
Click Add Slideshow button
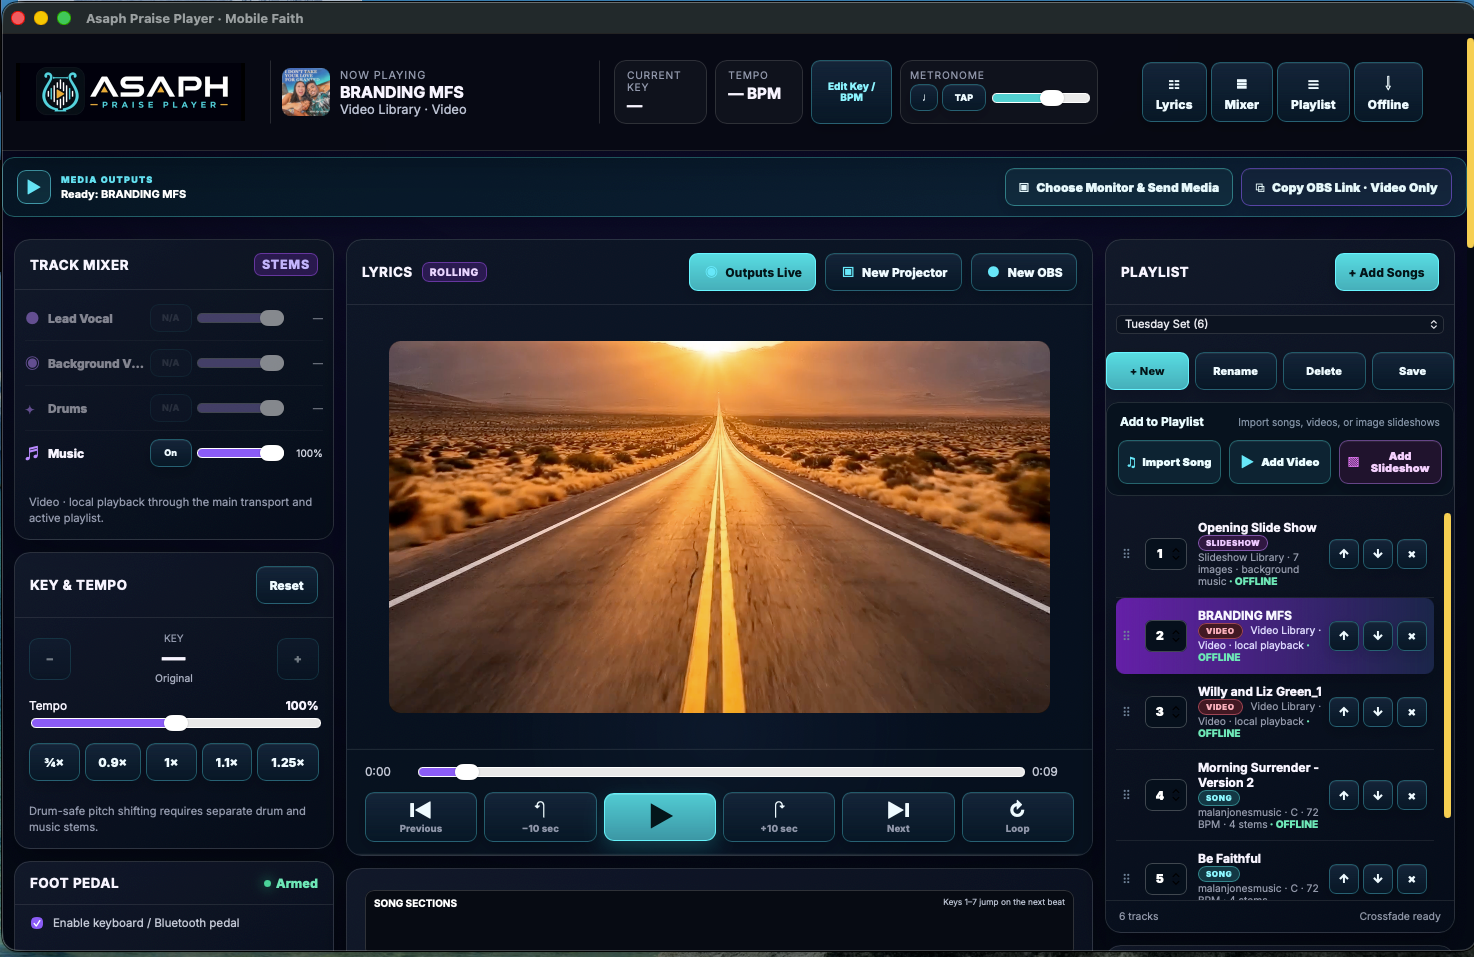[1390, 462]
